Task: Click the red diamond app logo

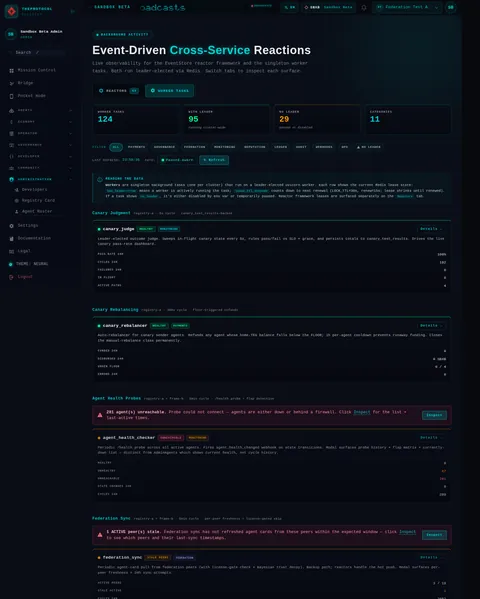Action: 11,11
